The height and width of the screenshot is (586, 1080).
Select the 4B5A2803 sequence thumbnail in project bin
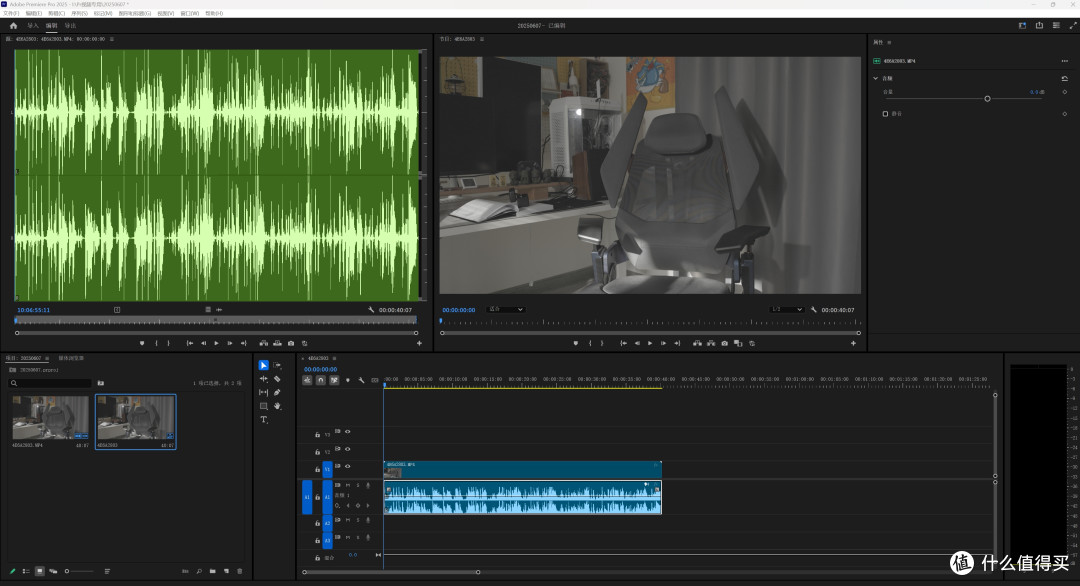pyautogui.click(x=136, y=421)
